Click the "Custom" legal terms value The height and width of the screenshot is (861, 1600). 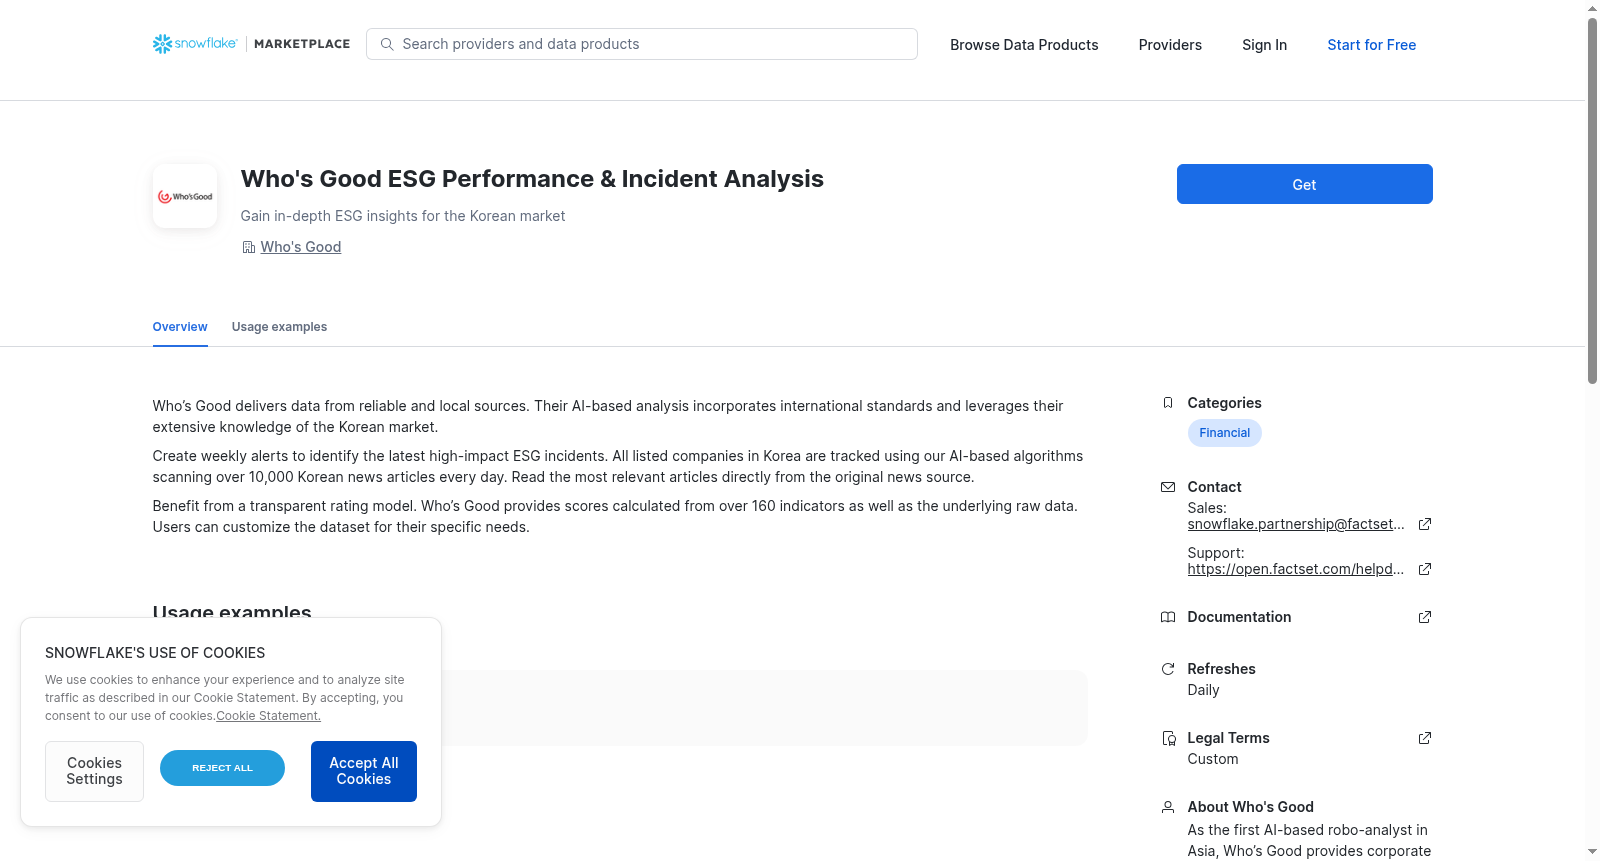tap(1213, 759)
